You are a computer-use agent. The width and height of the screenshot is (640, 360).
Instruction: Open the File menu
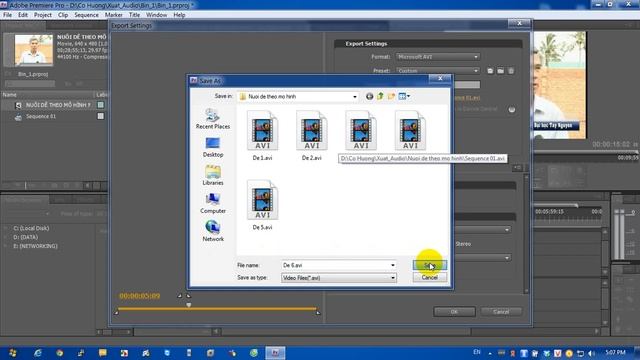7,15
